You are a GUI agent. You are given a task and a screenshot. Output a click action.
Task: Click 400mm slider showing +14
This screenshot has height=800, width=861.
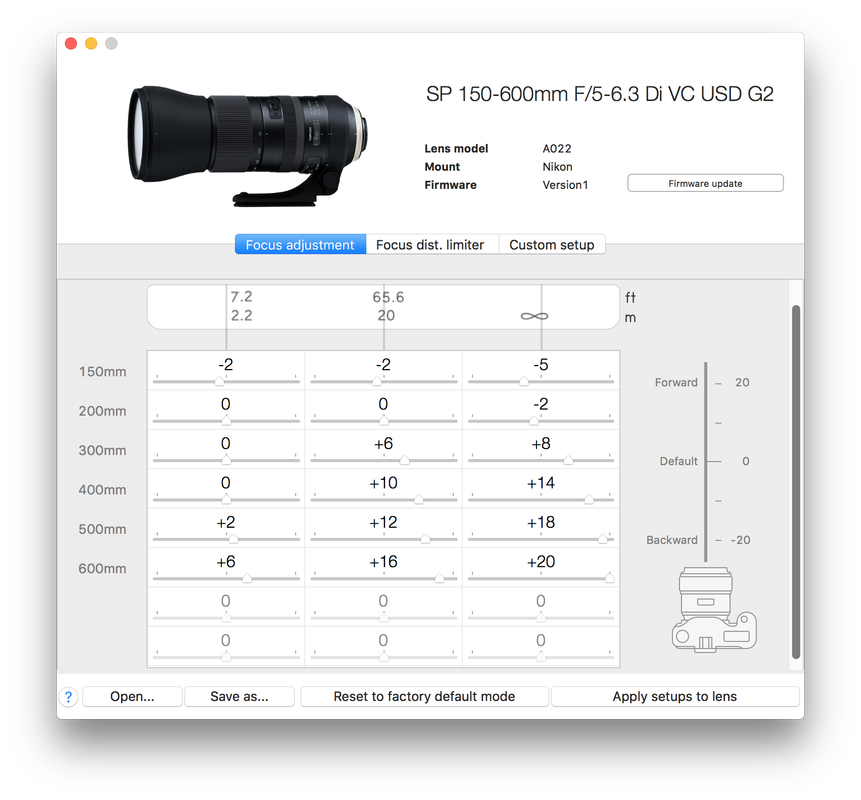[x=541, y=499]
